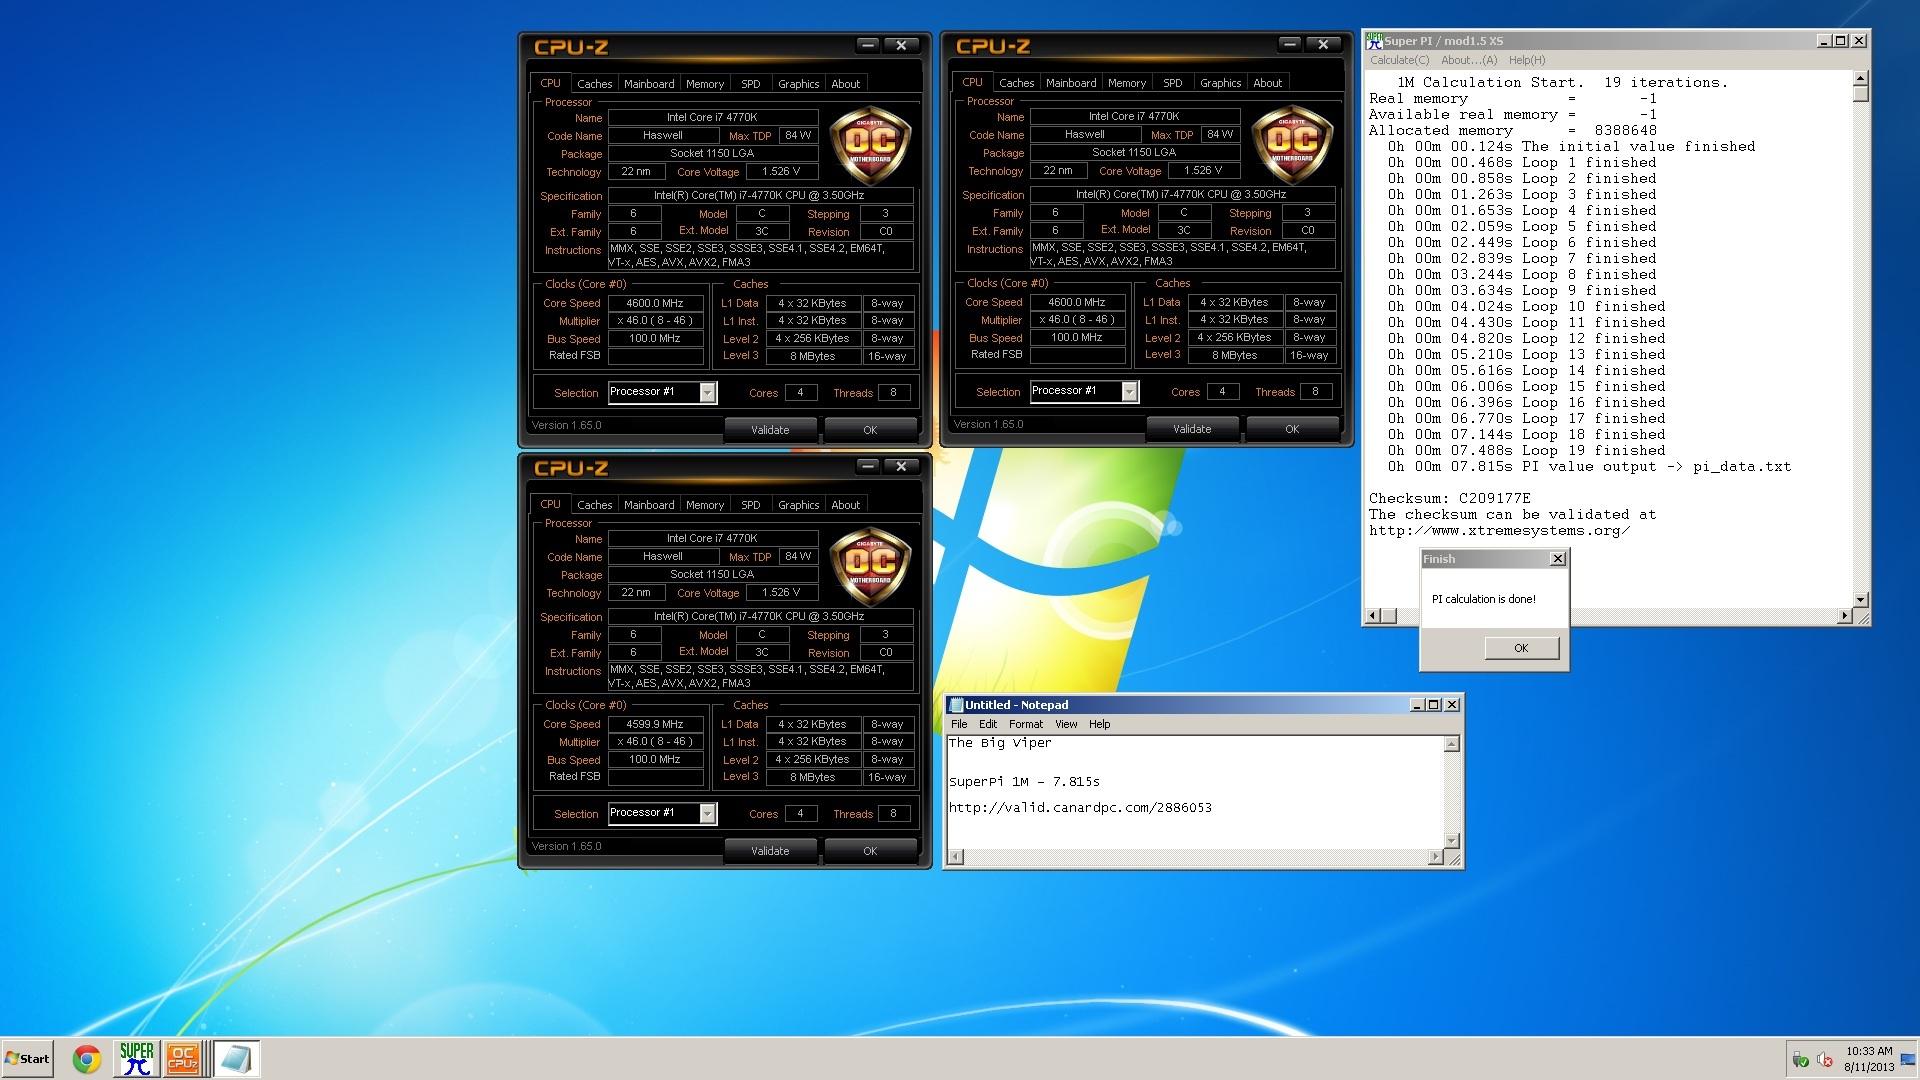Open About tab in bottom CPU-Z
Viewport: 1920px width, 1080px height.
click(845, 505)
